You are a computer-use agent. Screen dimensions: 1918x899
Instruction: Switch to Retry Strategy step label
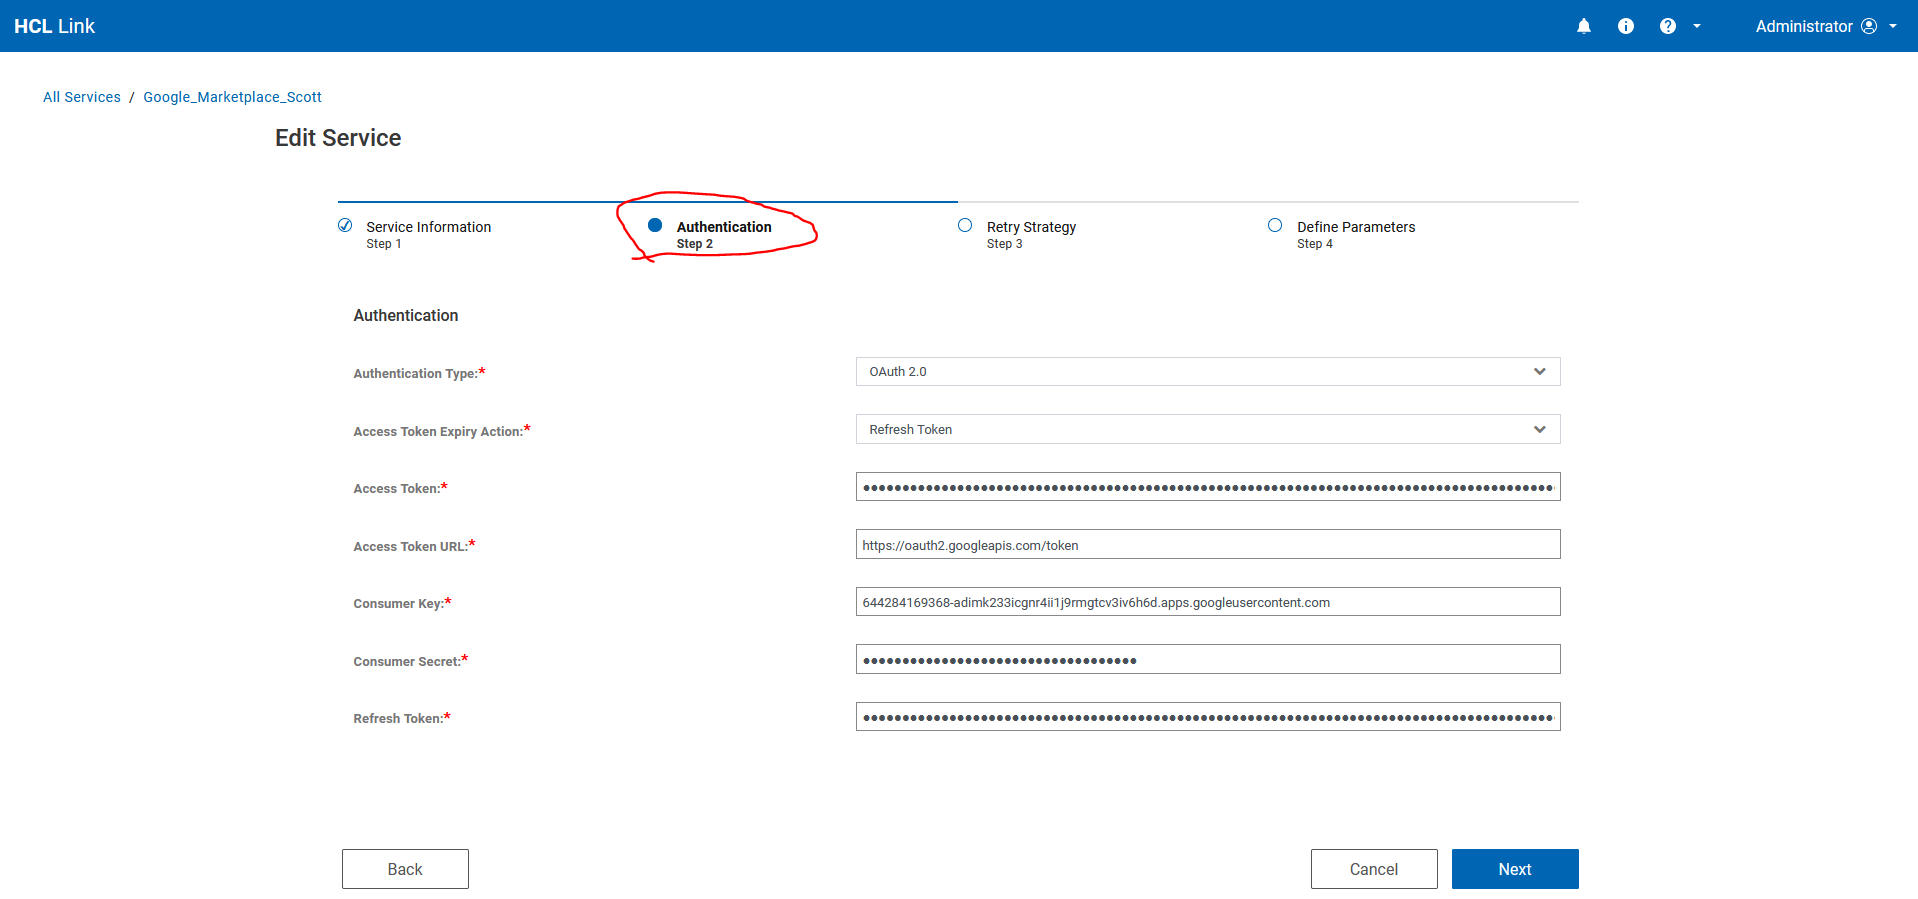(x=1031, y=227)
